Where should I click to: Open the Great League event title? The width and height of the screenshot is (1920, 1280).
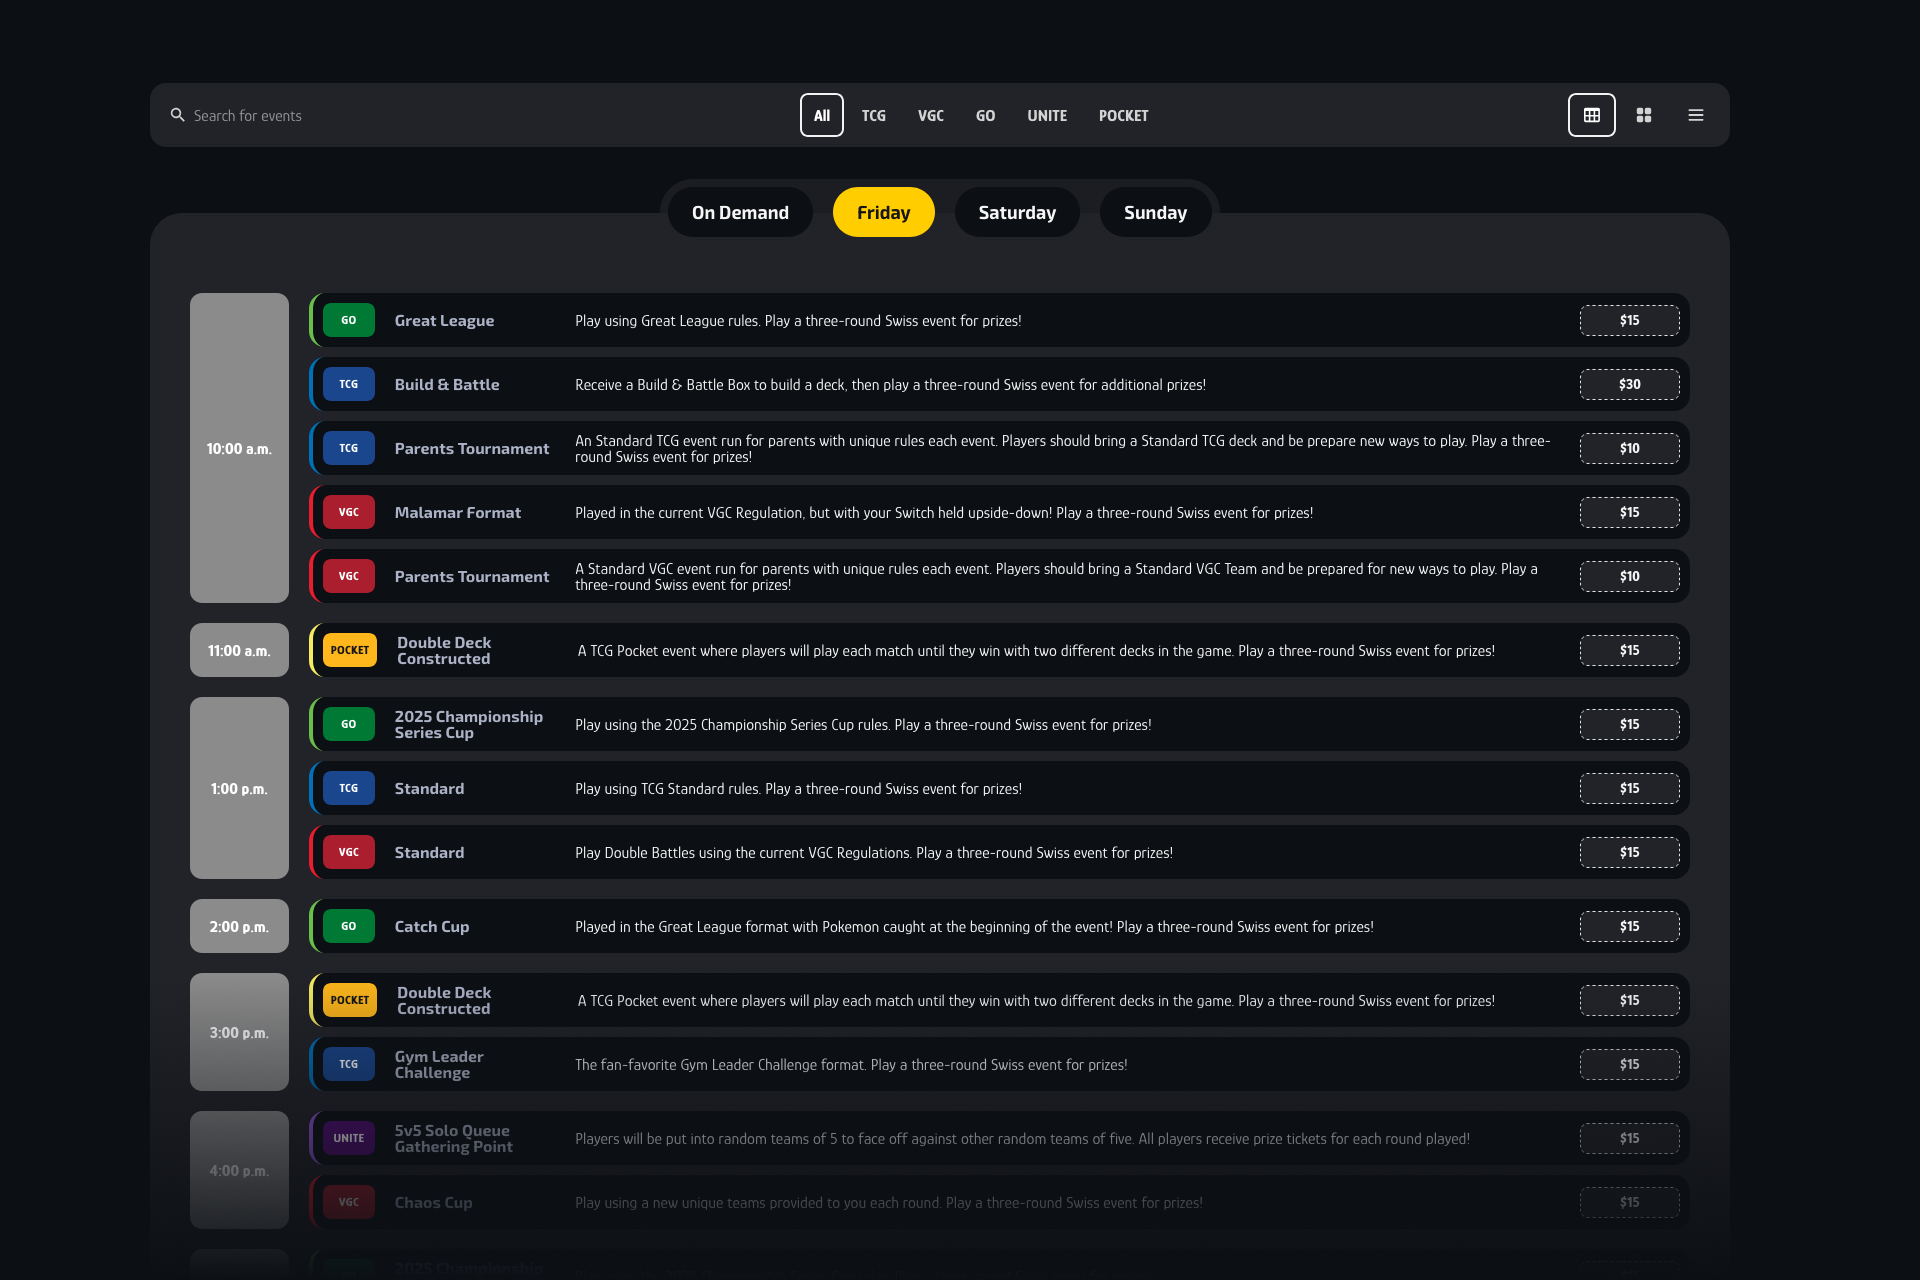(x=444, y=320)
